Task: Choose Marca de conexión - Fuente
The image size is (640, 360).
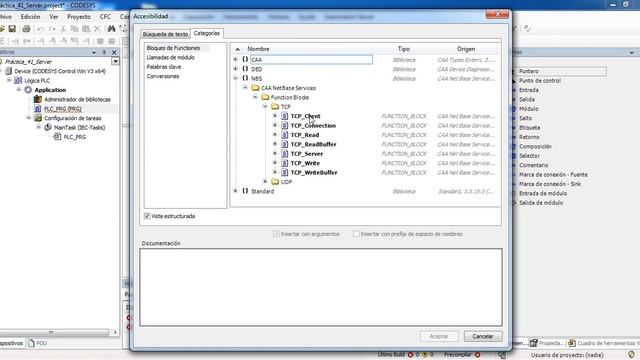Action: (553, 174)
